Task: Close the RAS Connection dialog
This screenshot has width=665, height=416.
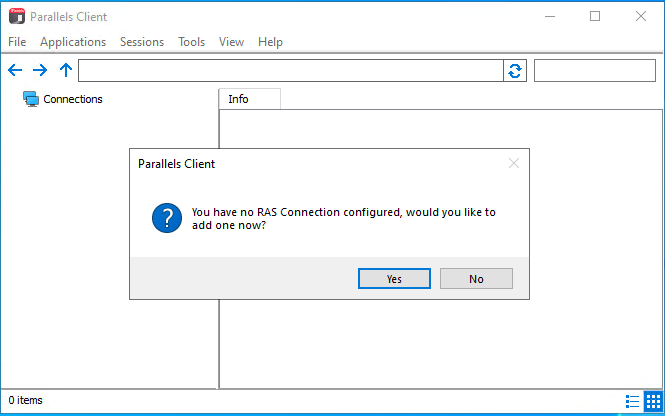Action: (x=514, y=163)
